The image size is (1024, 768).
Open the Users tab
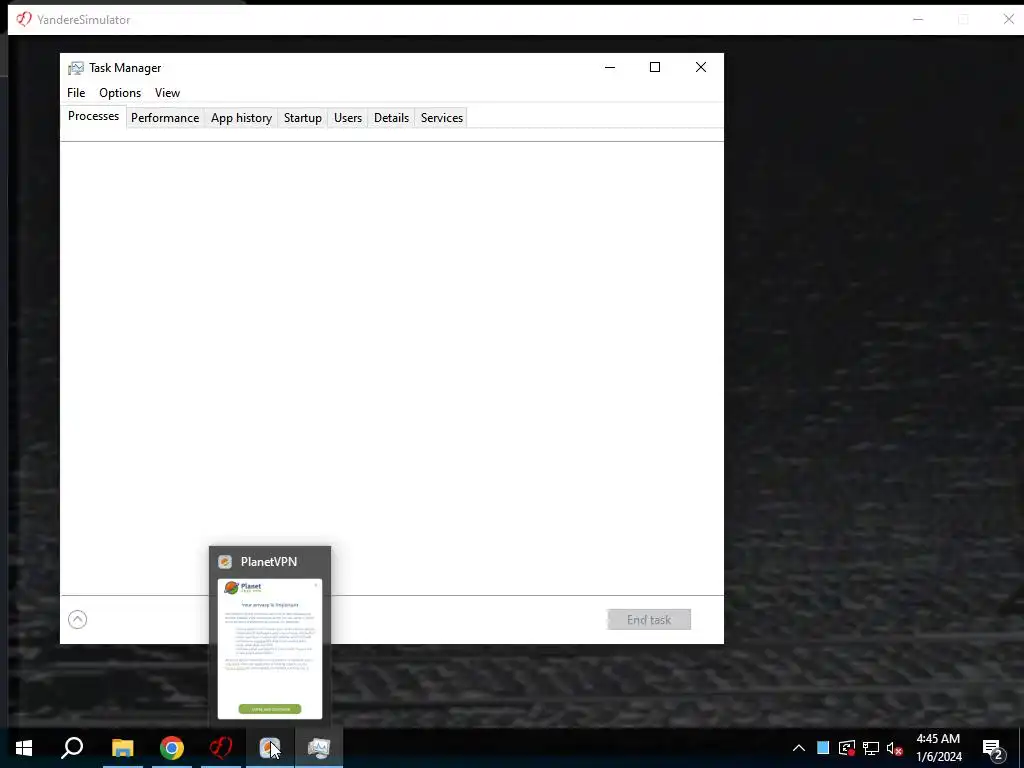pyautogui.click(x=347, y=118)
